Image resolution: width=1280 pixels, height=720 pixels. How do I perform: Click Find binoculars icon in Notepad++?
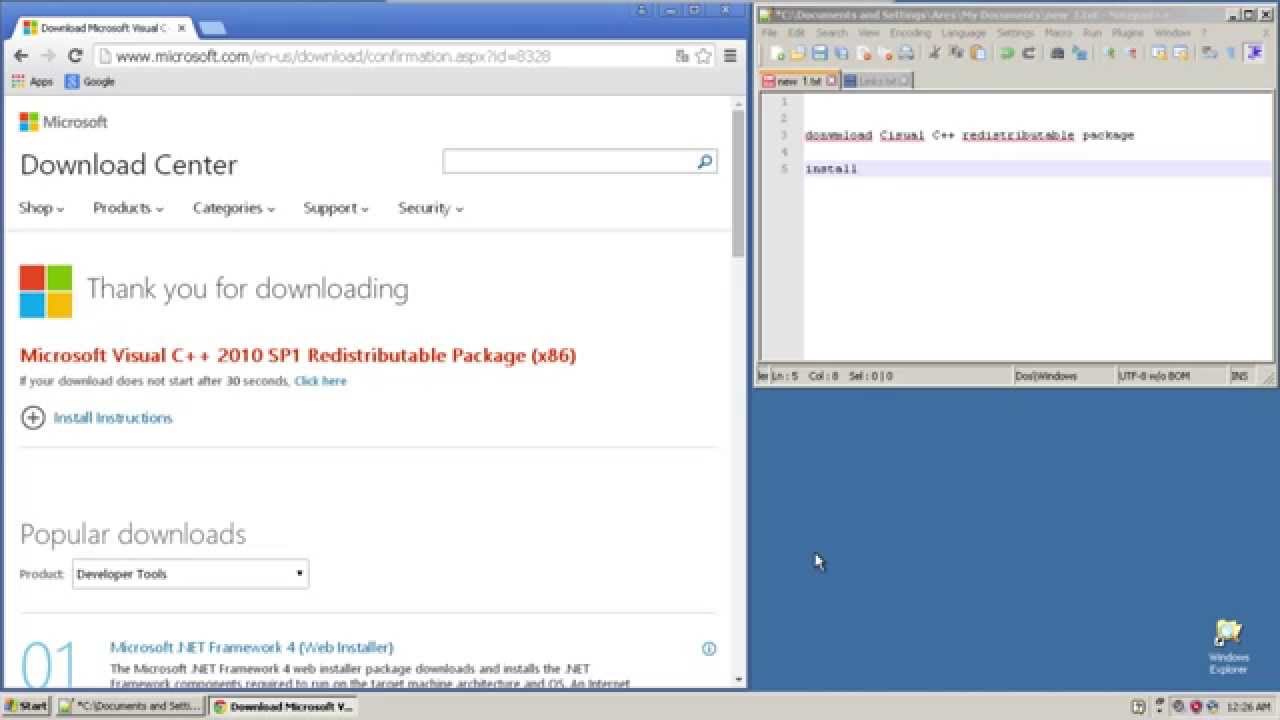[x=1057, y=53]
